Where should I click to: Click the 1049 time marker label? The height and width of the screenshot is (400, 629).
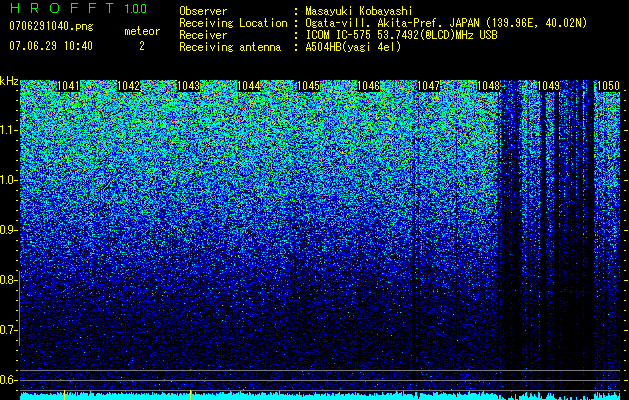click(548, 86)
